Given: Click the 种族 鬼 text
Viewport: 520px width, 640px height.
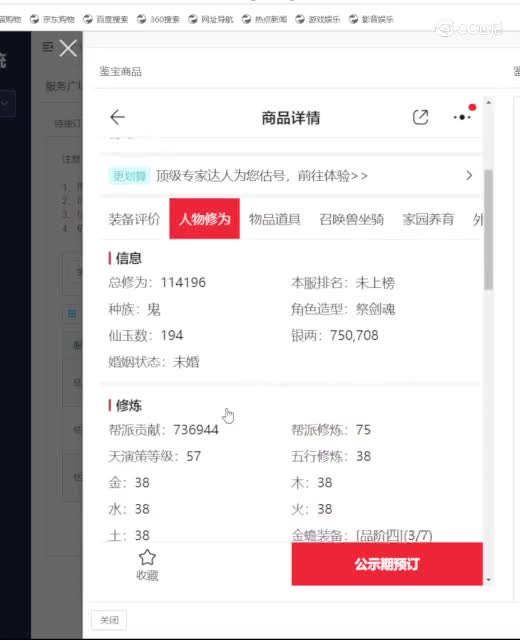Looking at the screenshot, I should [x=134, y=309].
